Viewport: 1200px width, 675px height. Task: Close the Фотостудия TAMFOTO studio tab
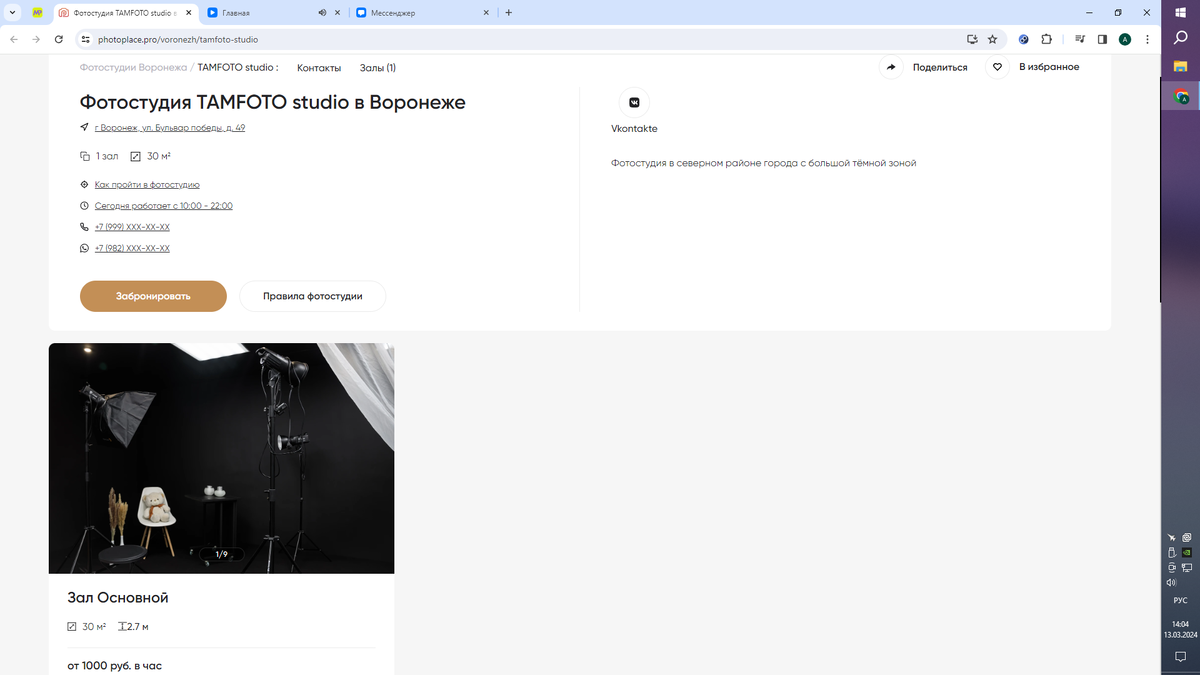[187, 13]
